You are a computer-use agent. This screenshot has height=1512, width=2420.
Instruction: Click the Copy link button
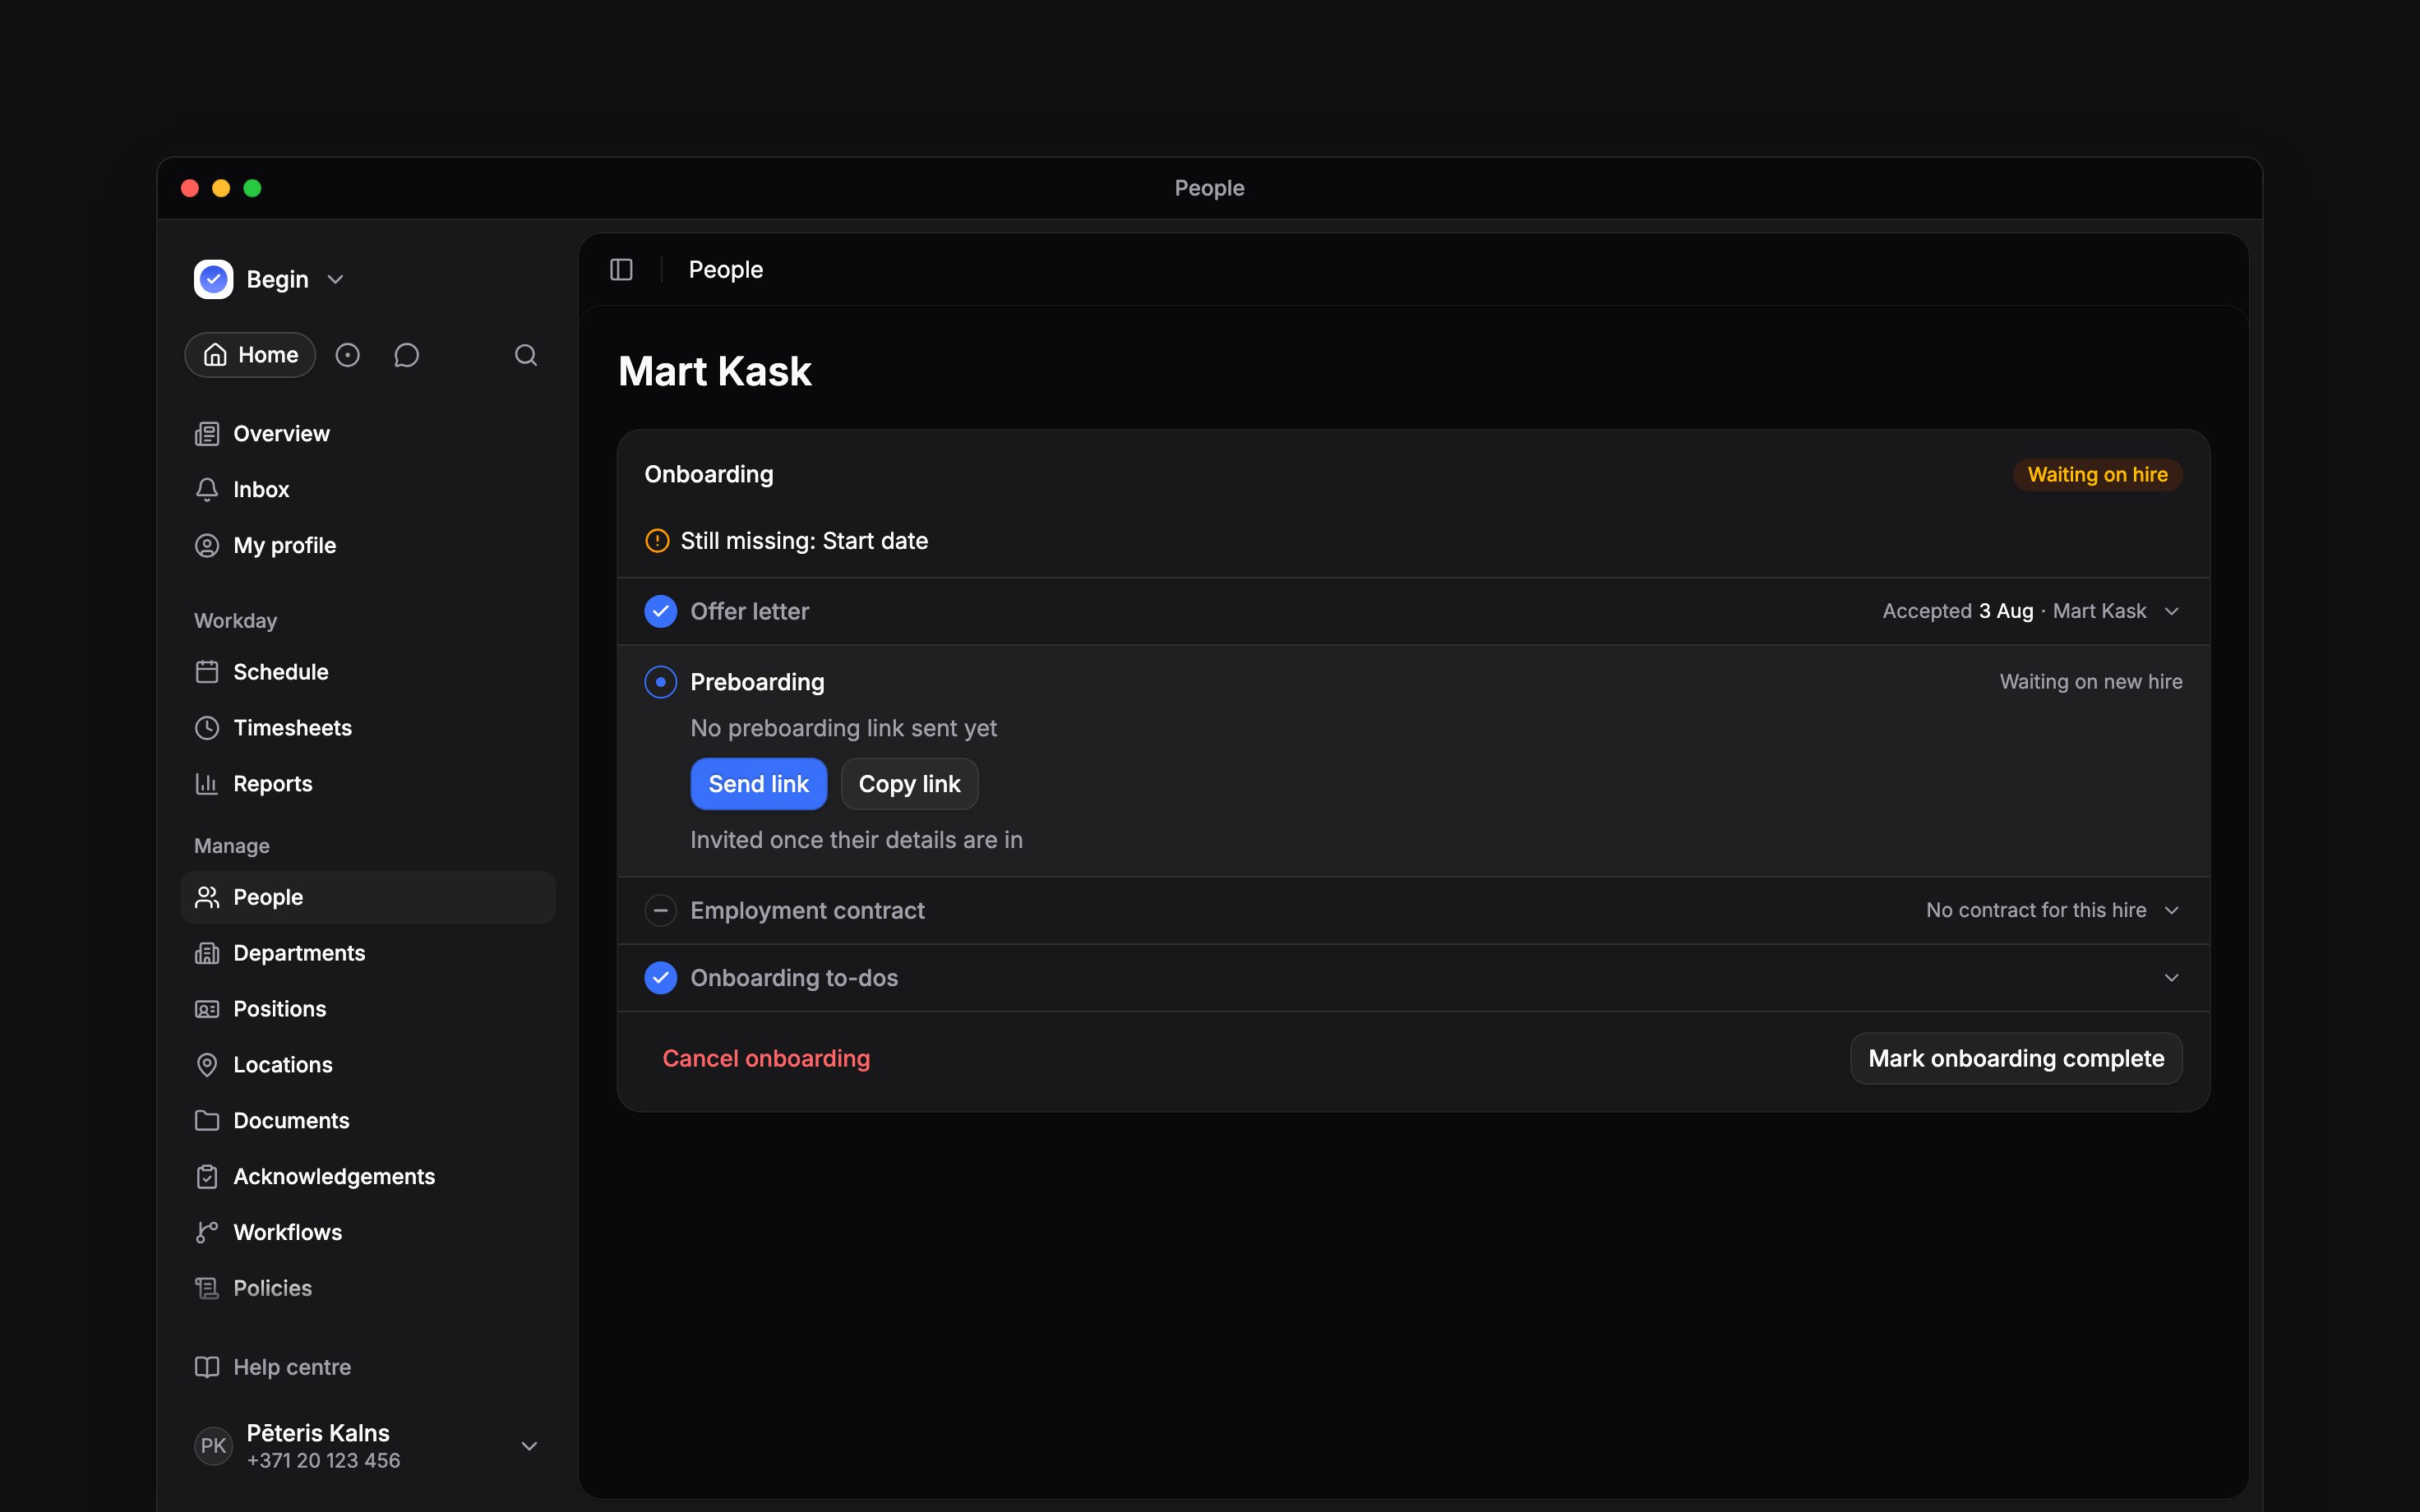coord(909,784)
